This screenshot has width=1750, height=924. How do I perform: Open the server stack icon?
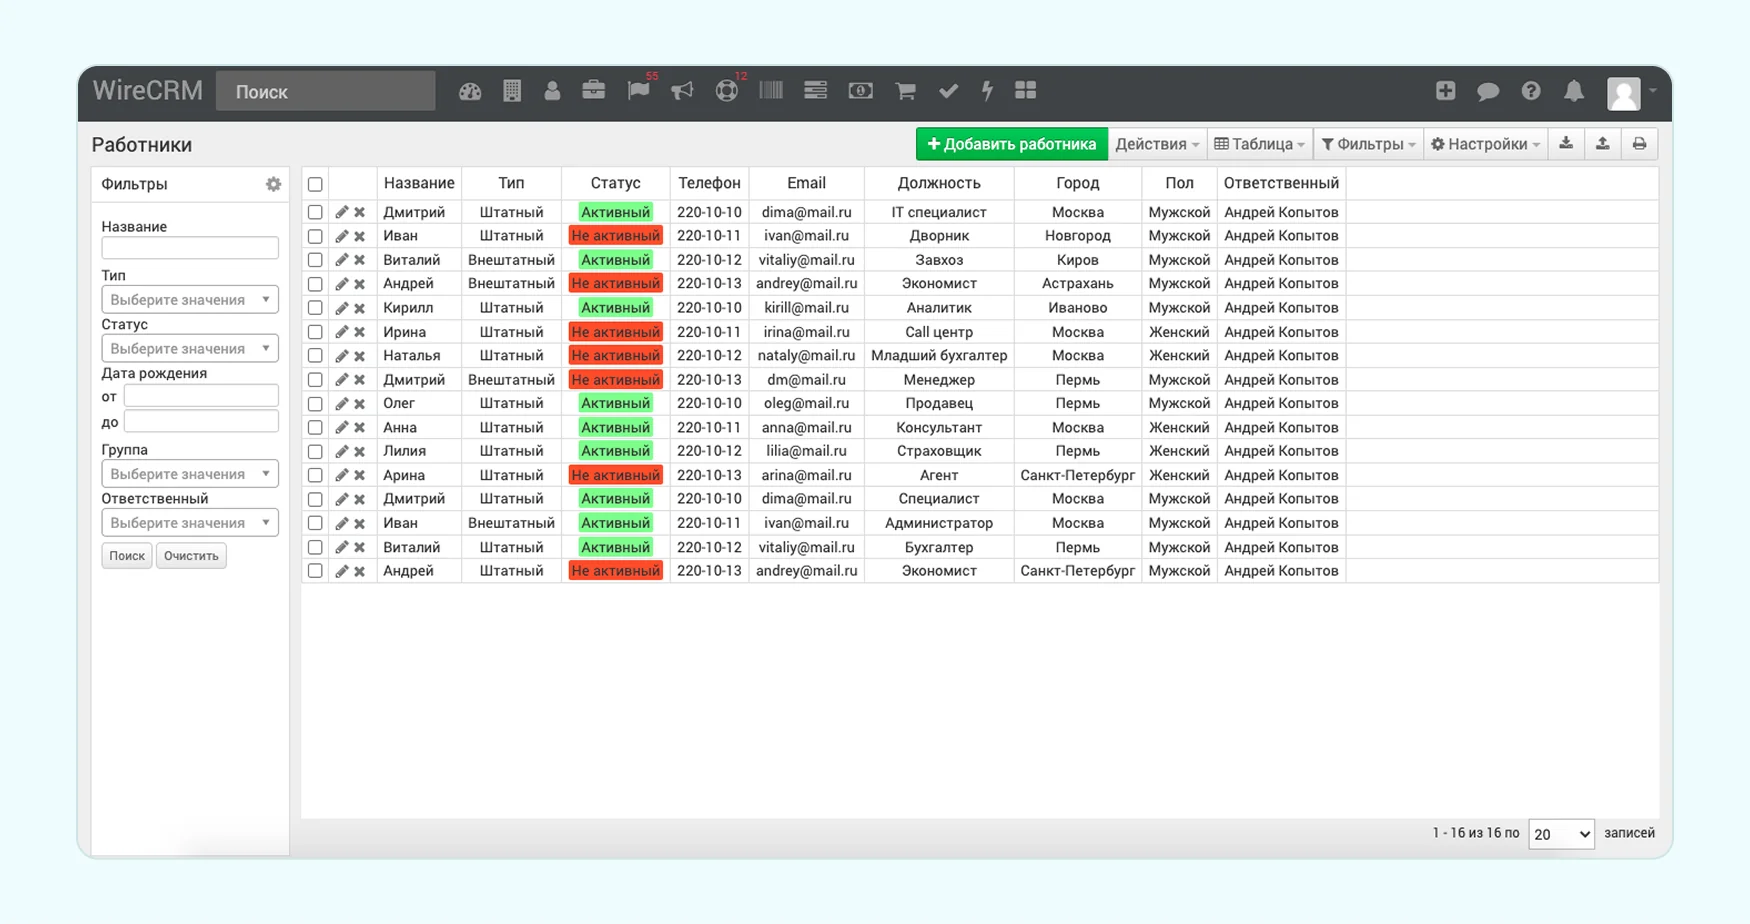point(815,91)
